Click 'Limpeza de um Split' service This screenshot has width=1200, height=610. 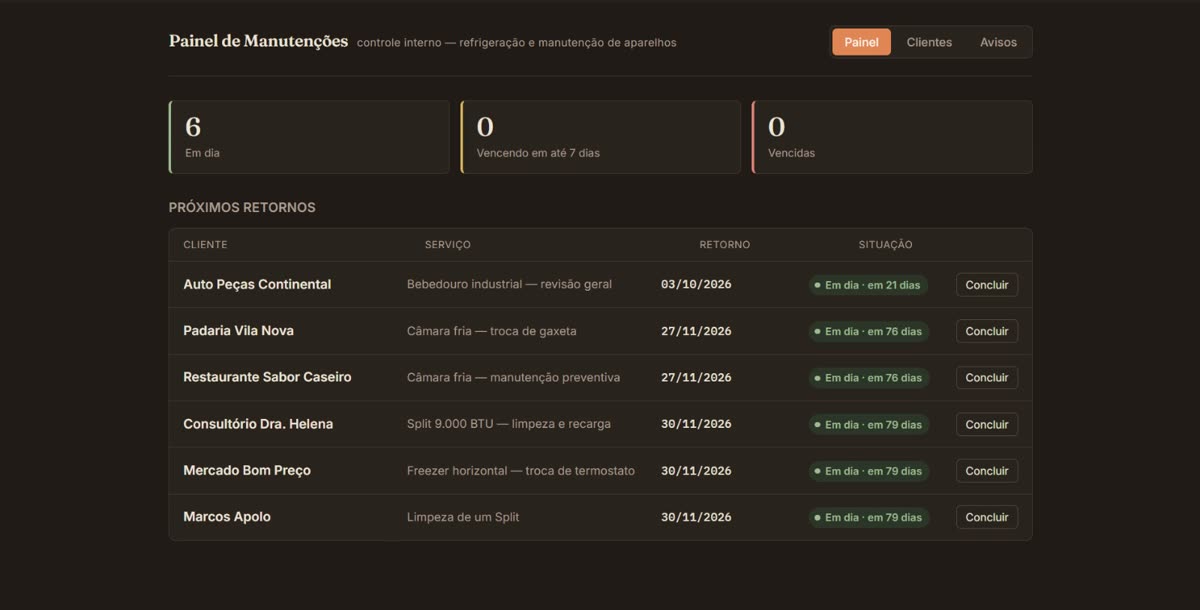pos(463,517)
